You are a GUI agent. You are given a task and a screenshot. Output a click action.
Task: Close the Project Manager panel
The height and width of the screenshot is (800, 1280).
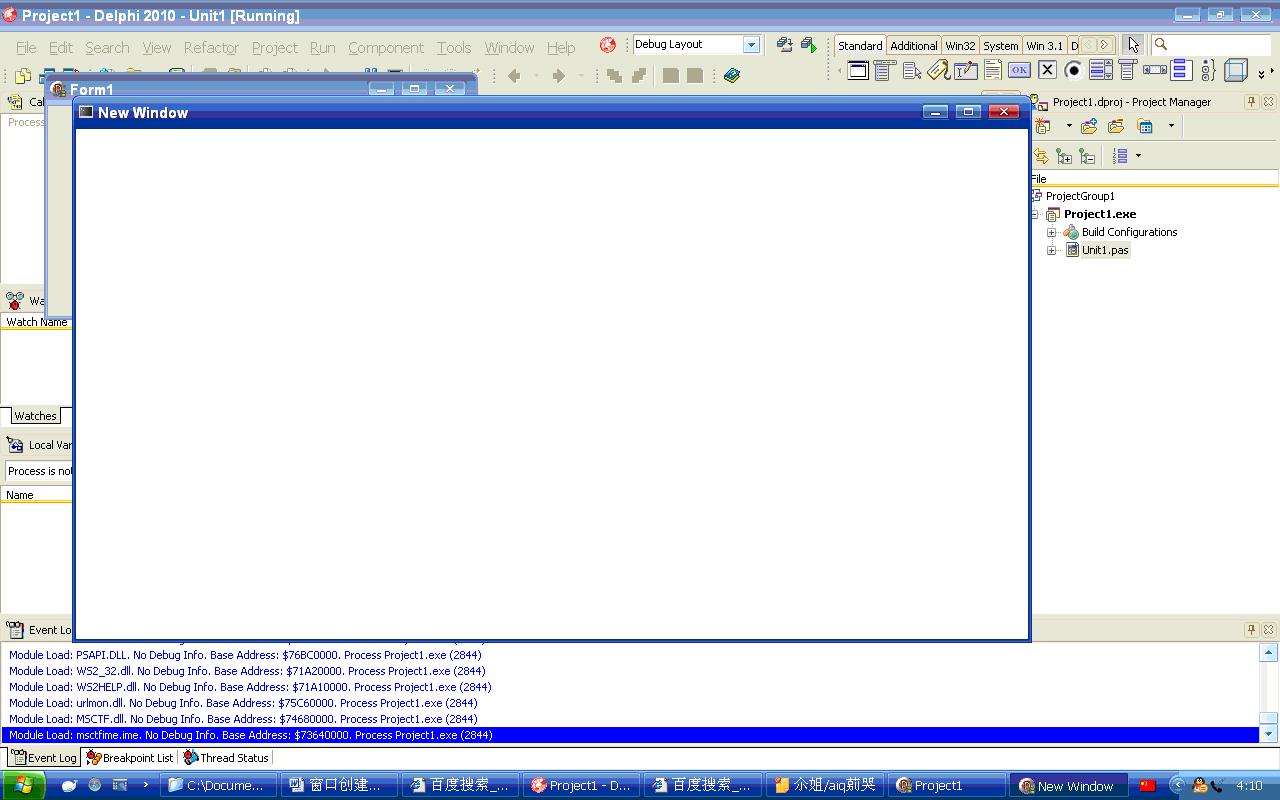coord(1269,102)
